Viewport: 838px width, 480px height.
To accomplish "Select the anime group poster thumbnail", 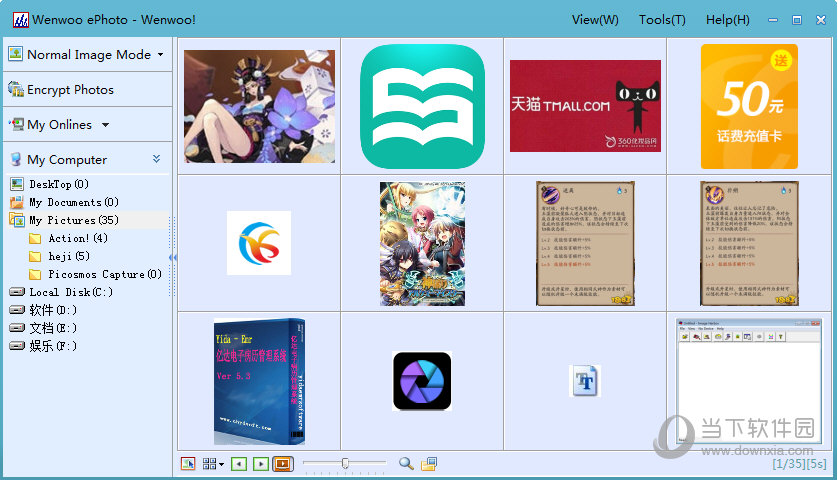I will (x=422, y=244).
